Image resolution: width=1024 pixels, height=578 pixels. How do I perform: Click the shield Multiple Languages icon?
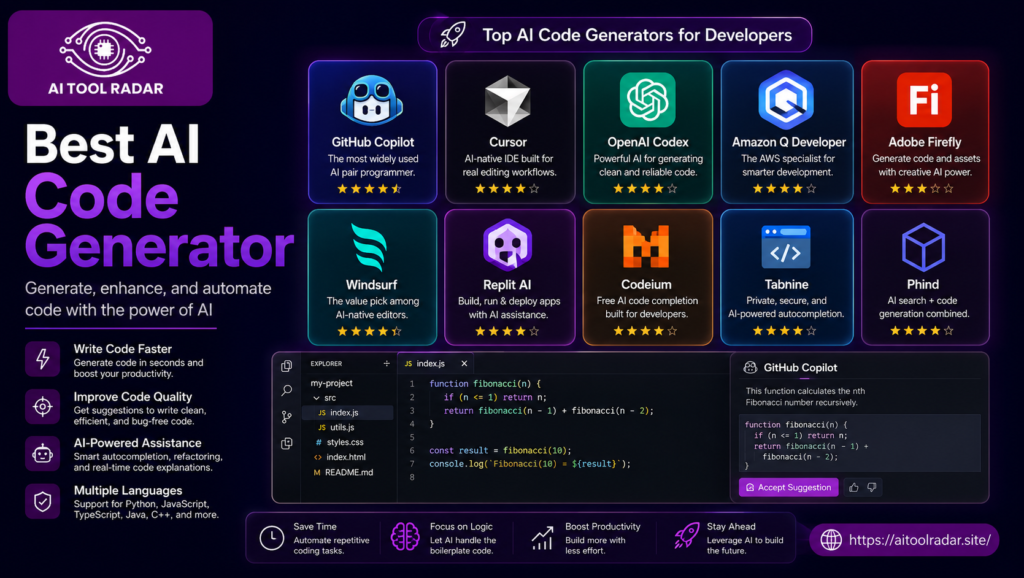(42, 501)
